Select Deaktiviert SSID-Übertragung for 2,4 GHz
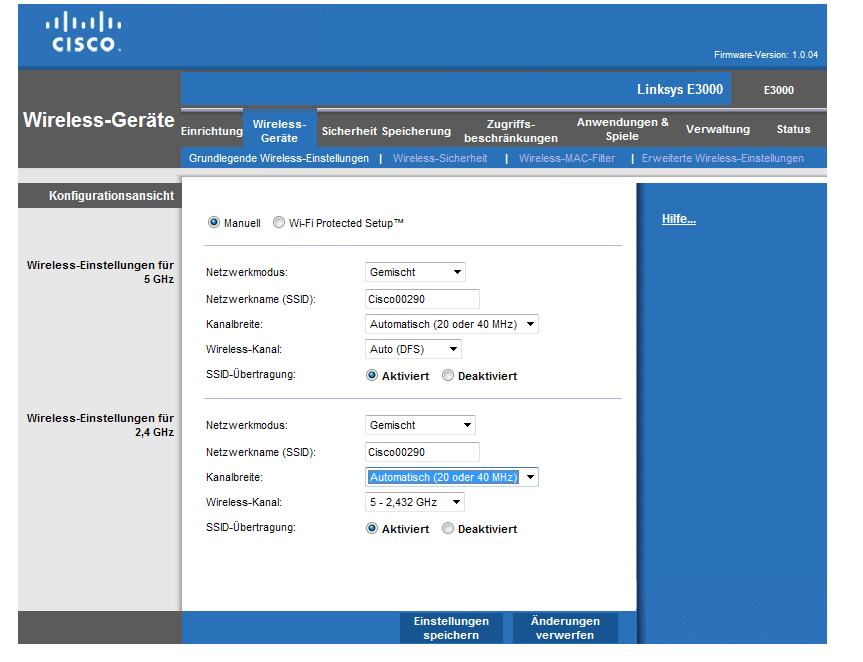 [x=448, y=528]
